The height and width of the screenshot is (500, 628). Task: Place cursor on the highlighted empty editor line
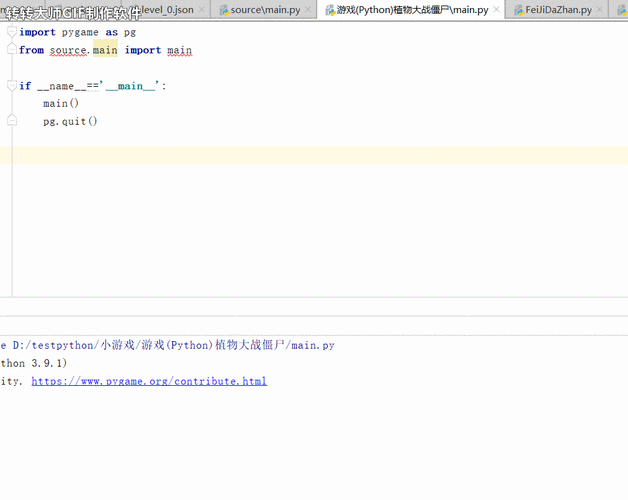coord(300,155)
